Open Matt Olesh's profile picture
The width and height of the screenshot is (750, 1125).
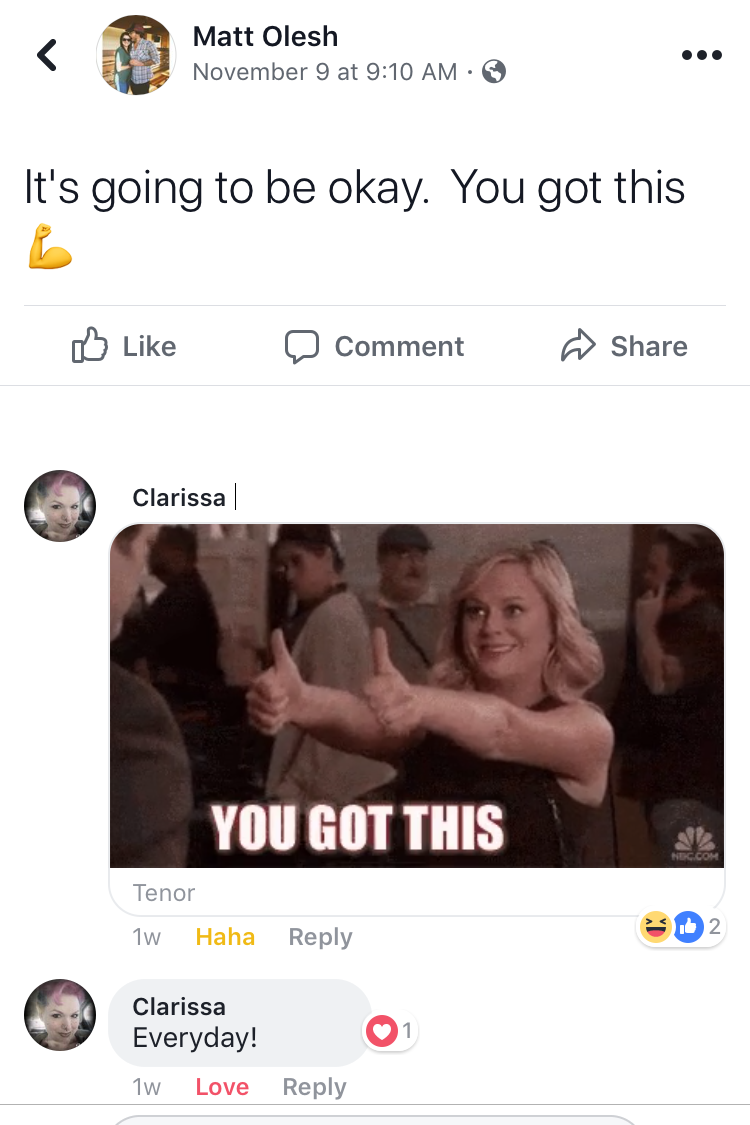point(136,55)
